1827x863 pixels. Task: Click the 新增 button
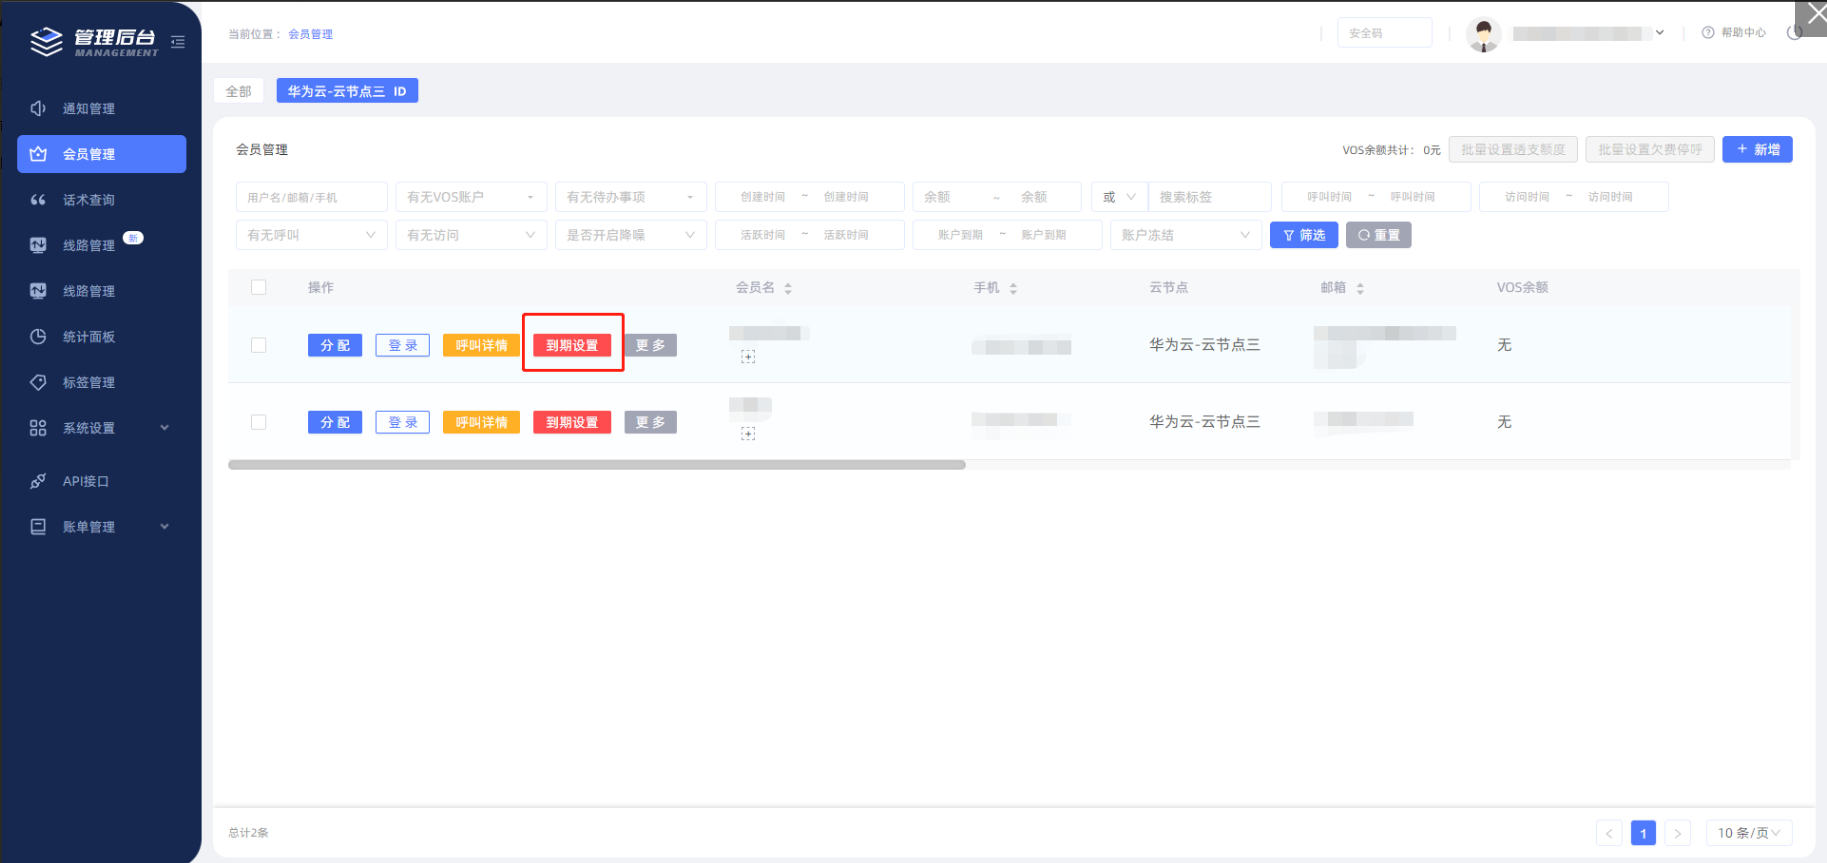pos(1757,150)
